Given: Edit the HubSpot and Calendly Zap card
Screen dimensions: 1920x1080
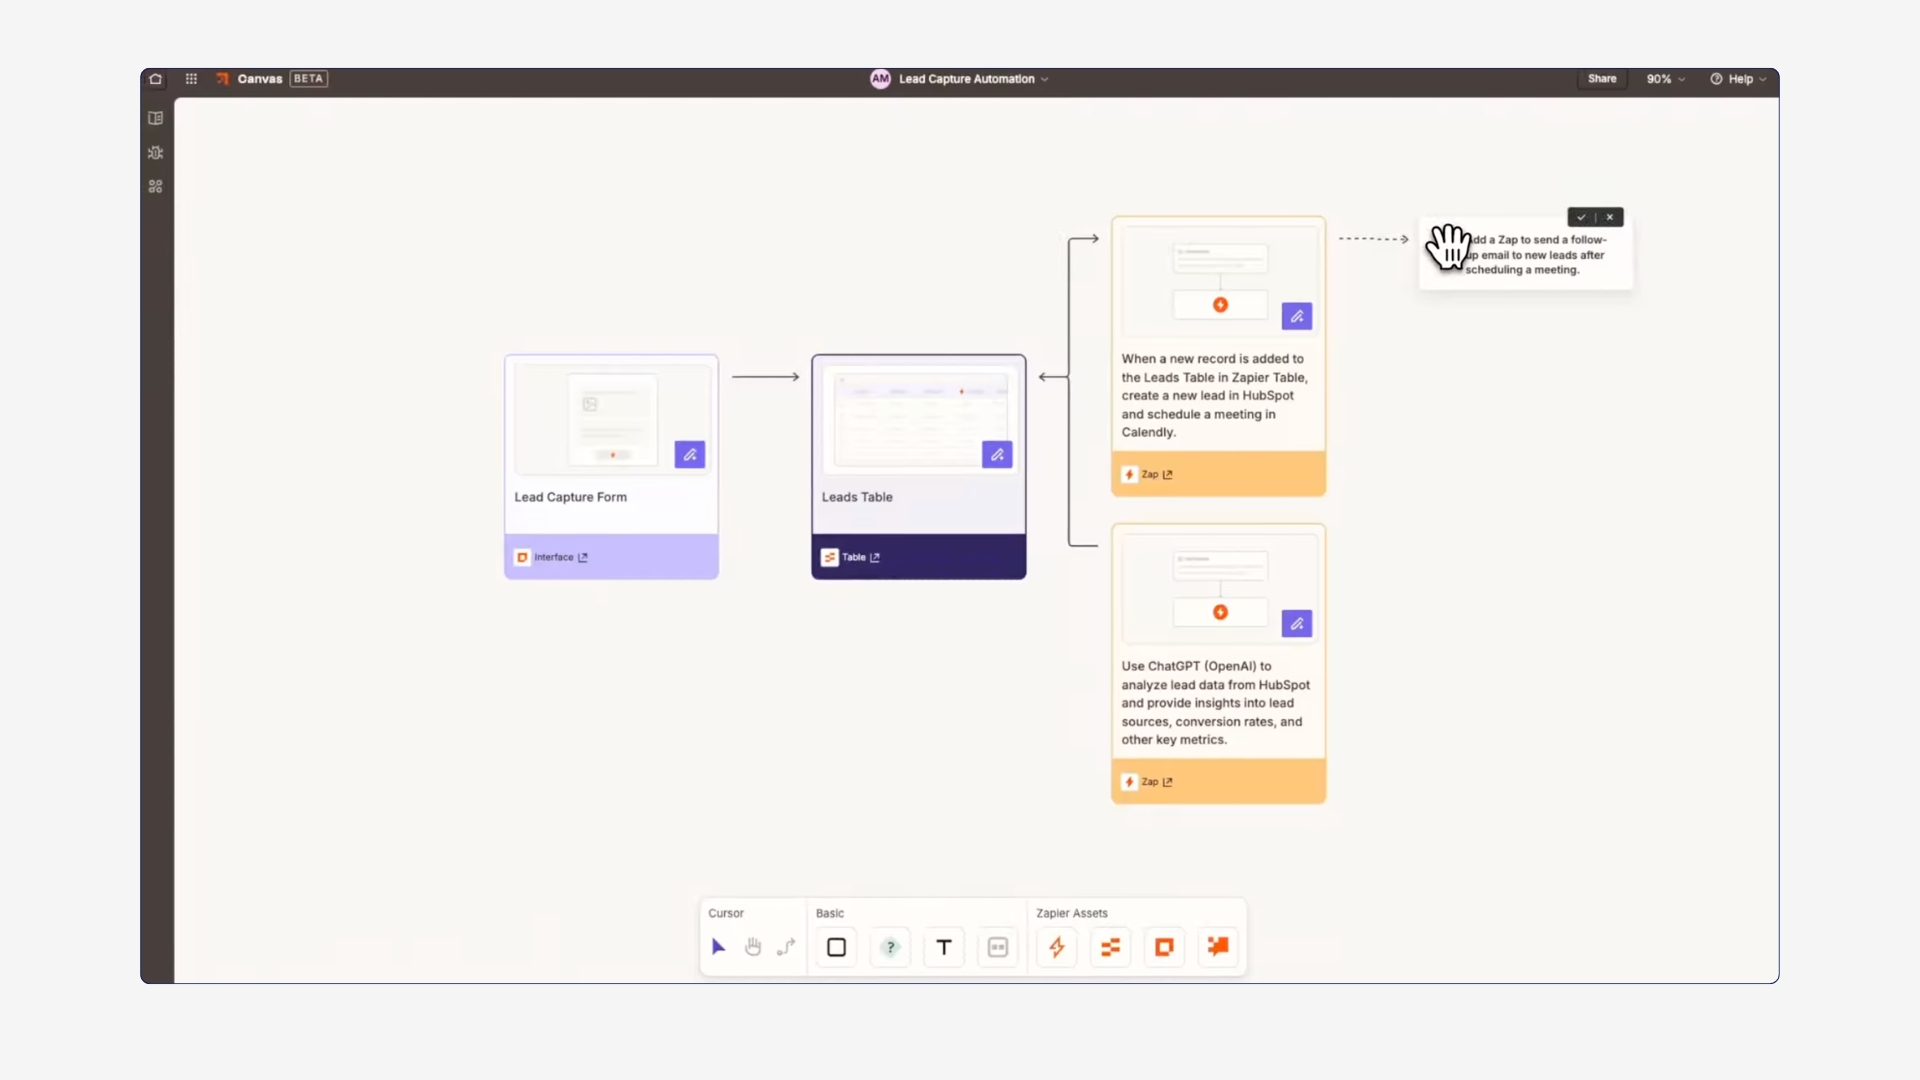Looking at the screenshot, I should 1297,317.
